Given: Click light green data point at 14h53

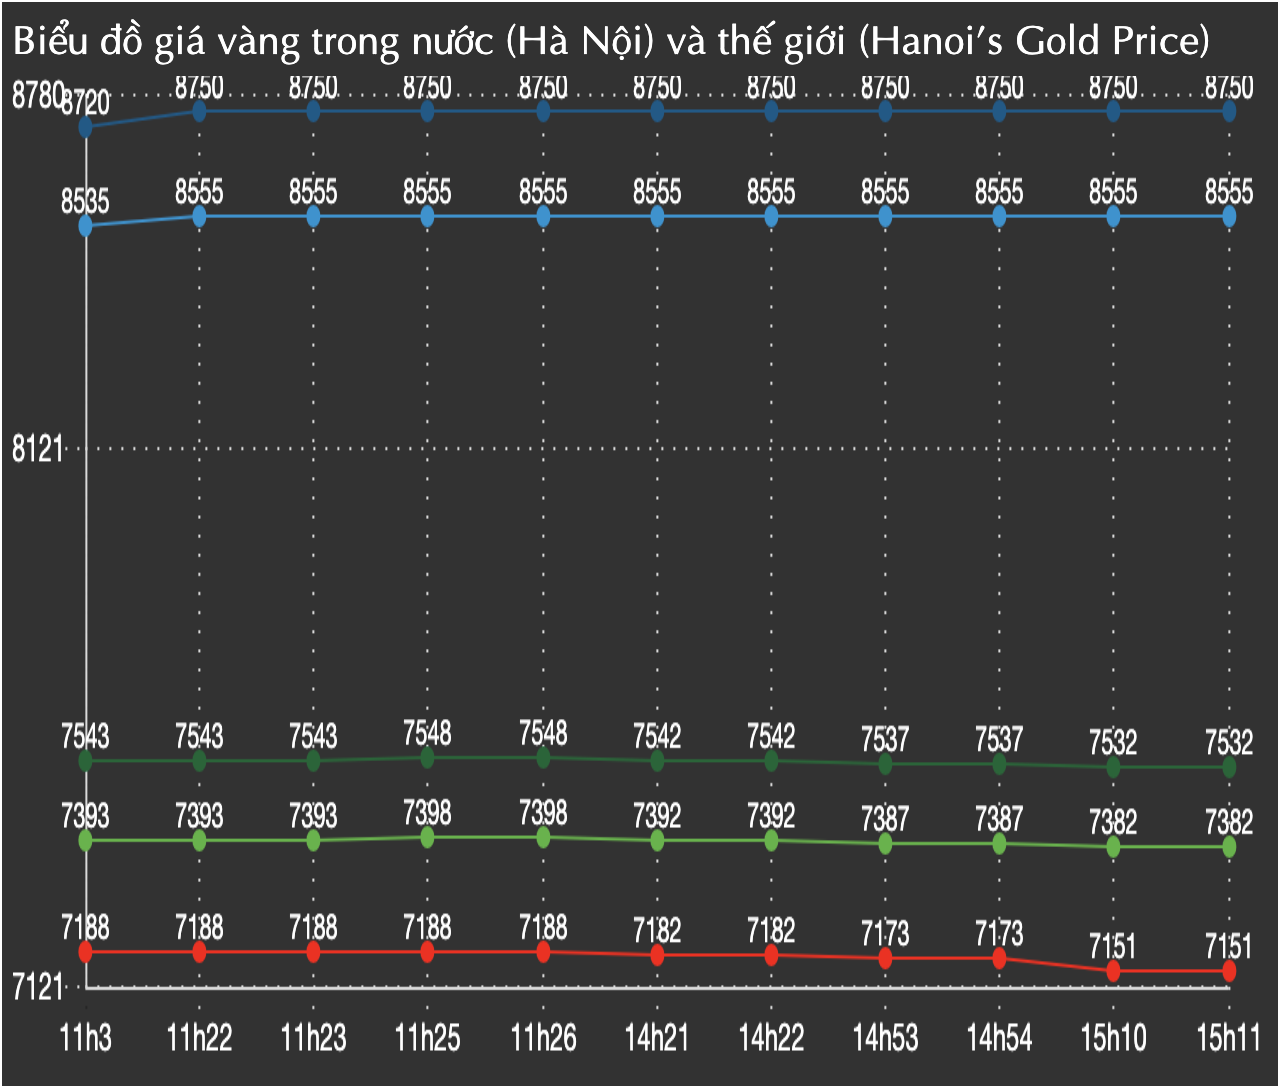Looking at the screenshot, I should coord(885,844).
